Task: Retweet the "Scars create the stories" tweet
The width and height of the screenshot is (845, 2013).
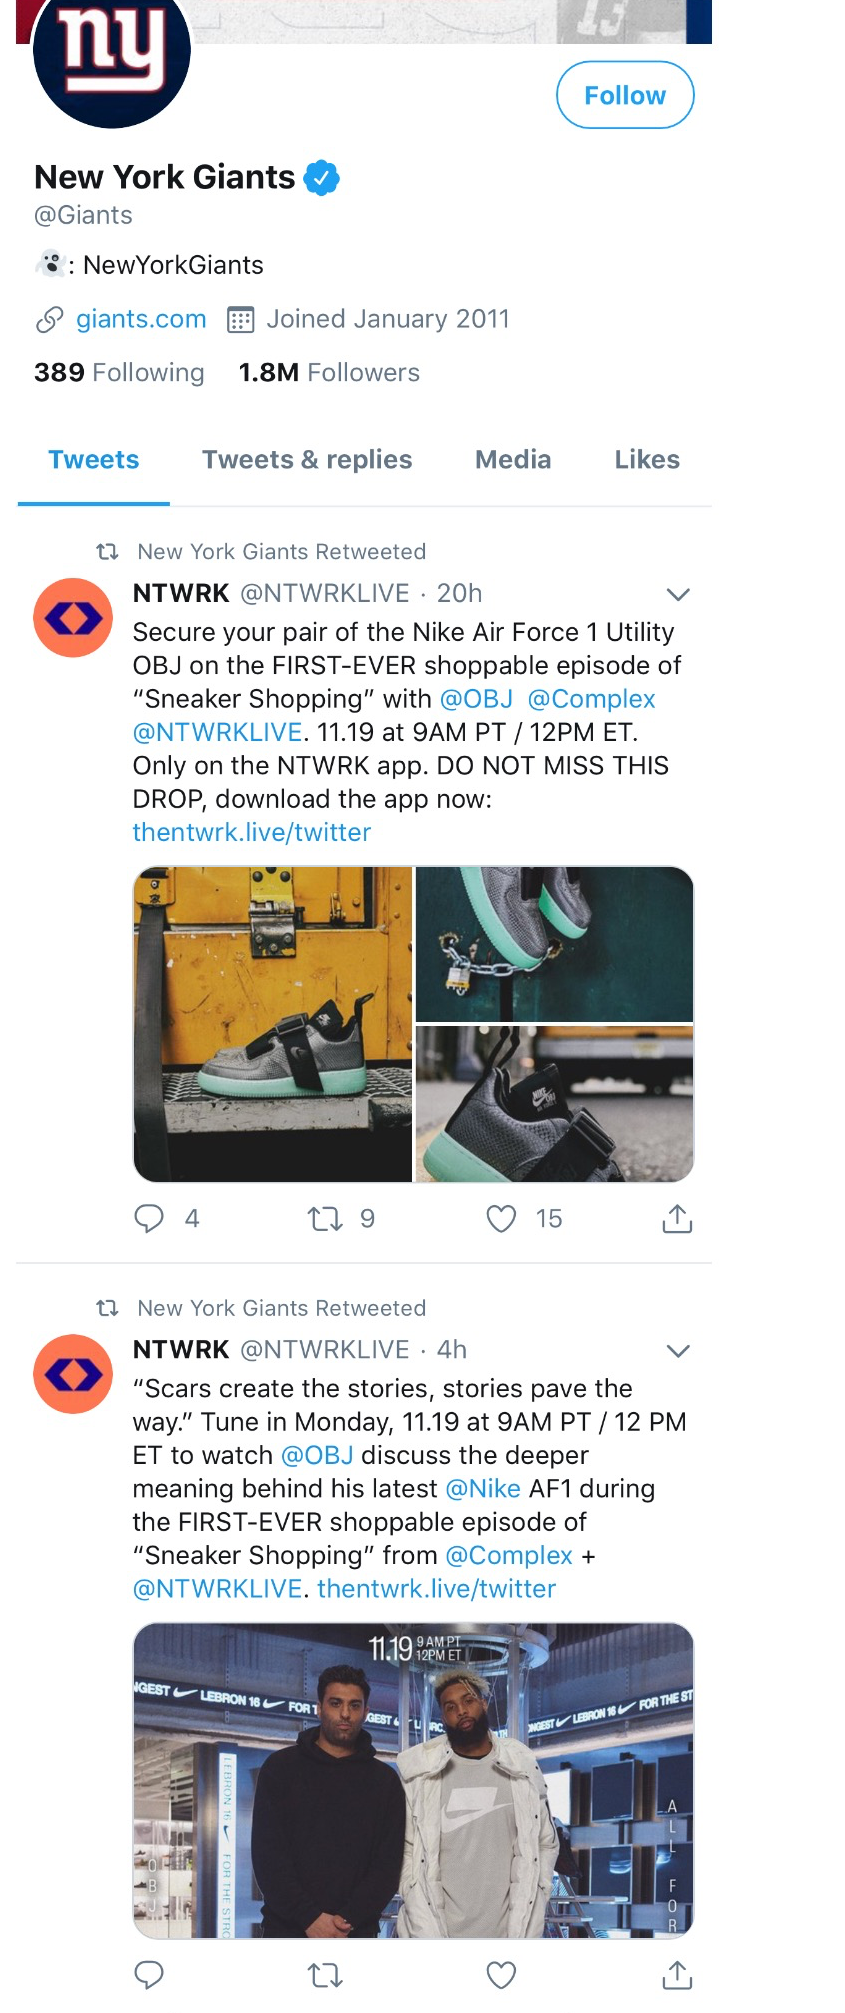Action: (325, 1975)
